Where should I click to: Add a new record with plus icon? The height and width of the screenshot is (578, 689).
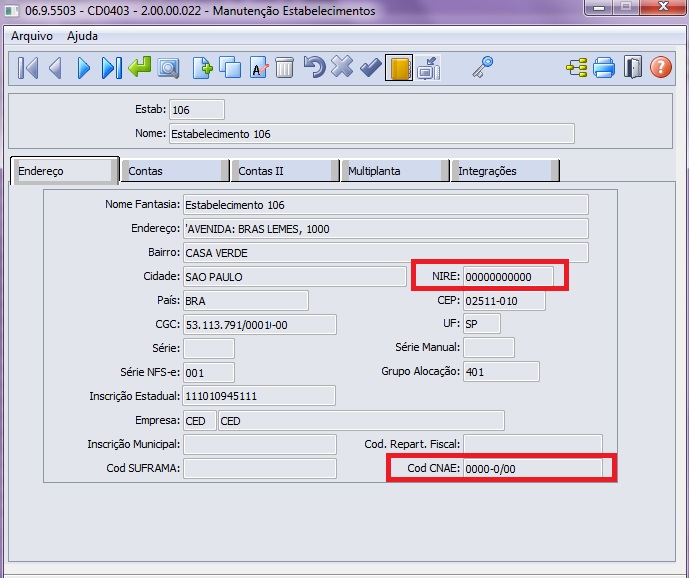click(202, 68)
